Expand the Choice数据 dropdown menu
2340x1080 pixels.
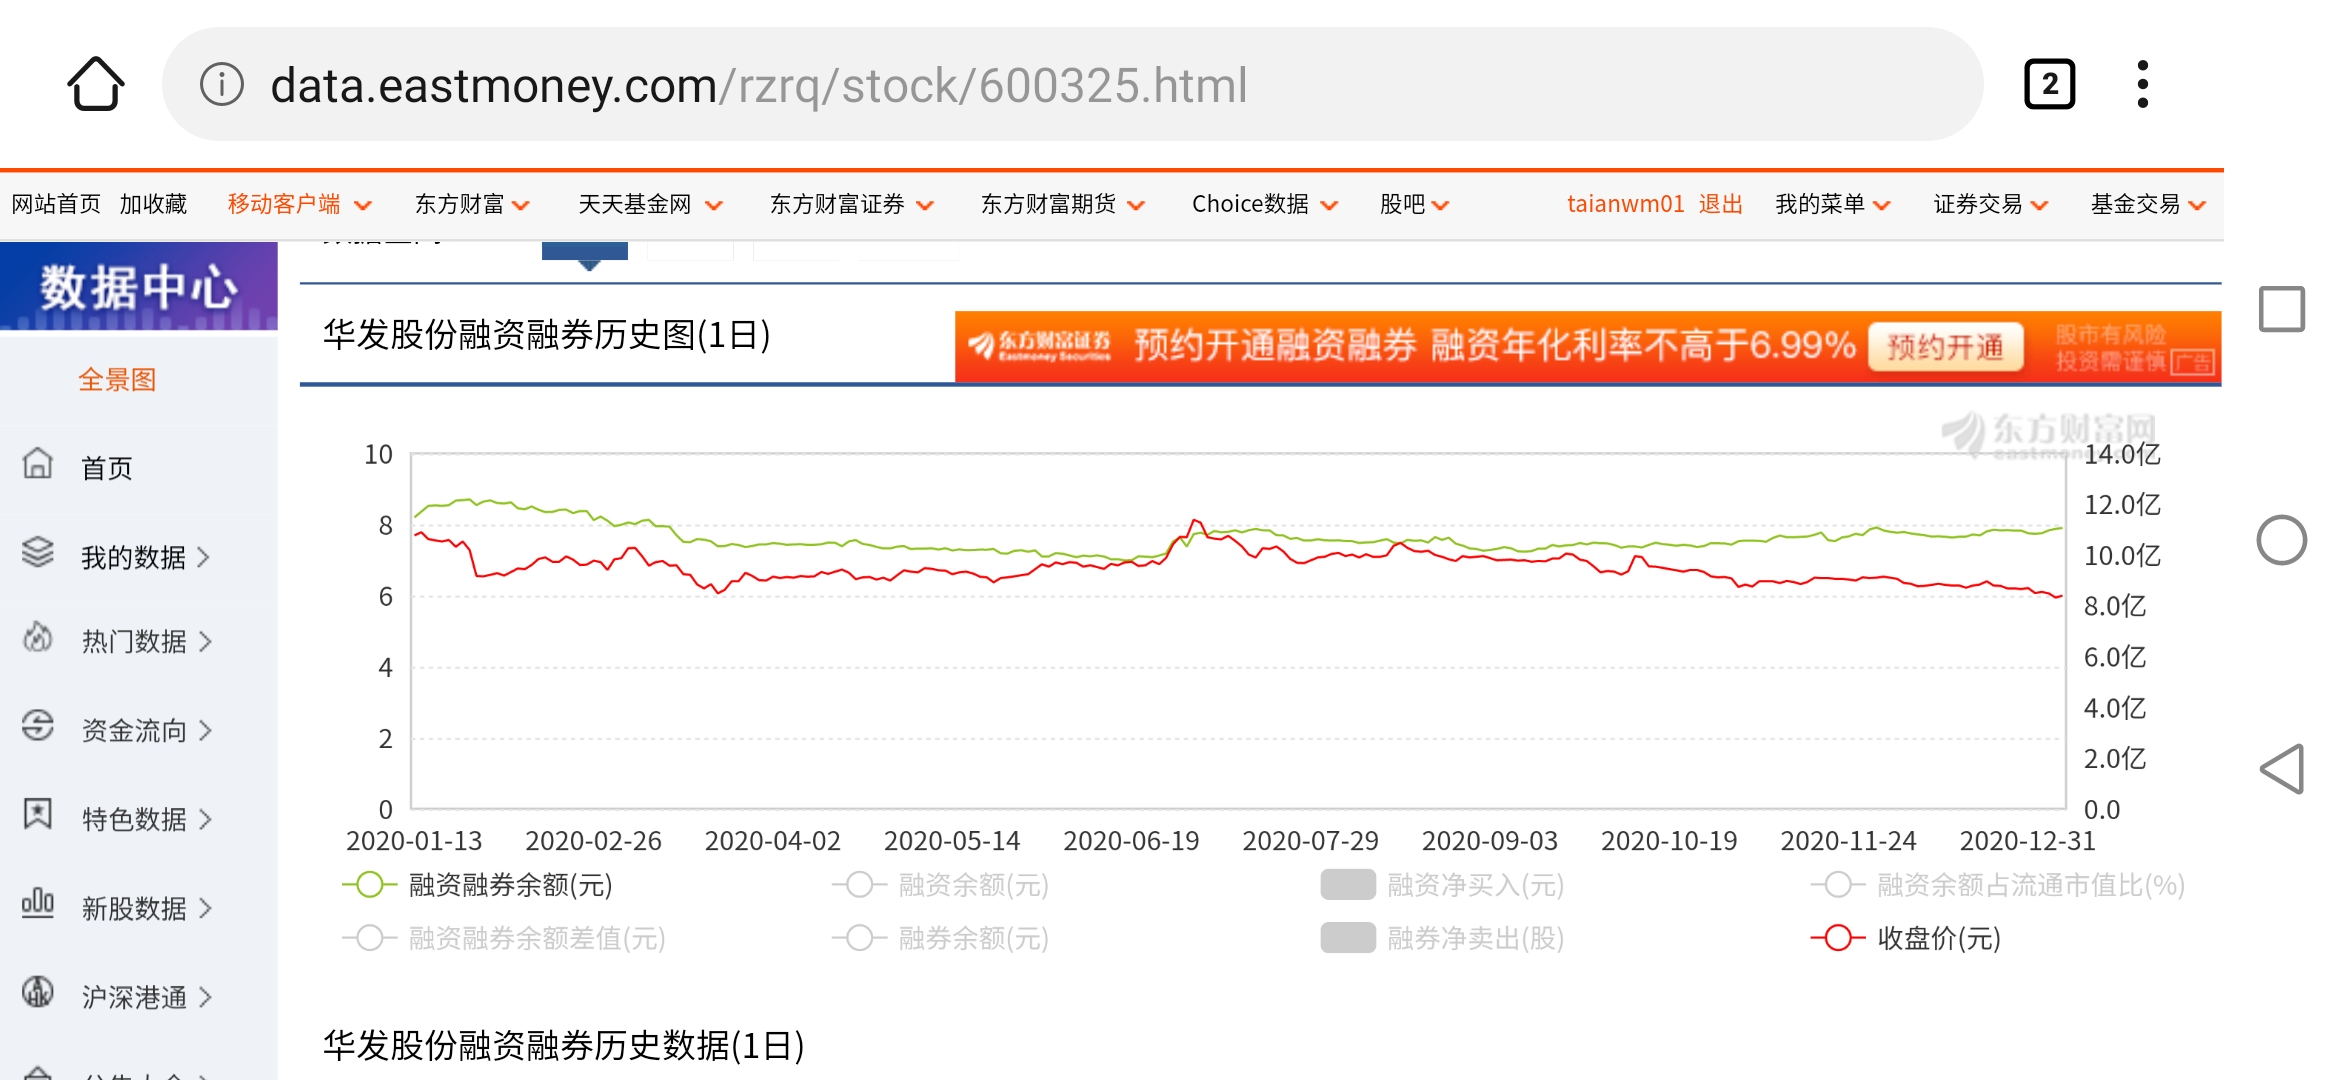[1264, 204]
